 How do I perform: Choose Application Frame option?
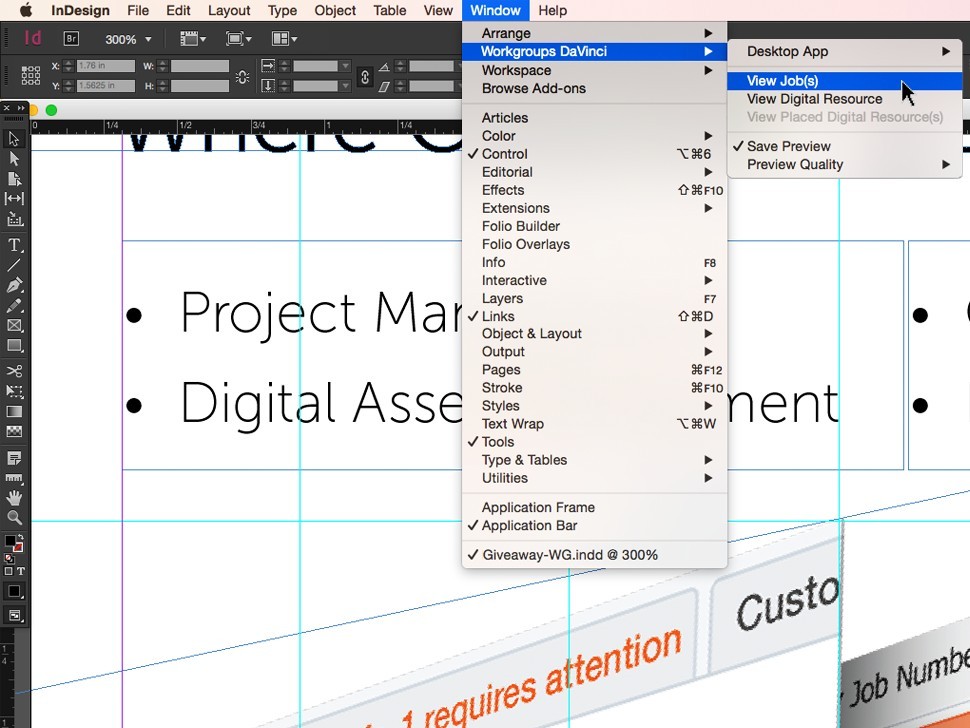click(x=594, y=507)
